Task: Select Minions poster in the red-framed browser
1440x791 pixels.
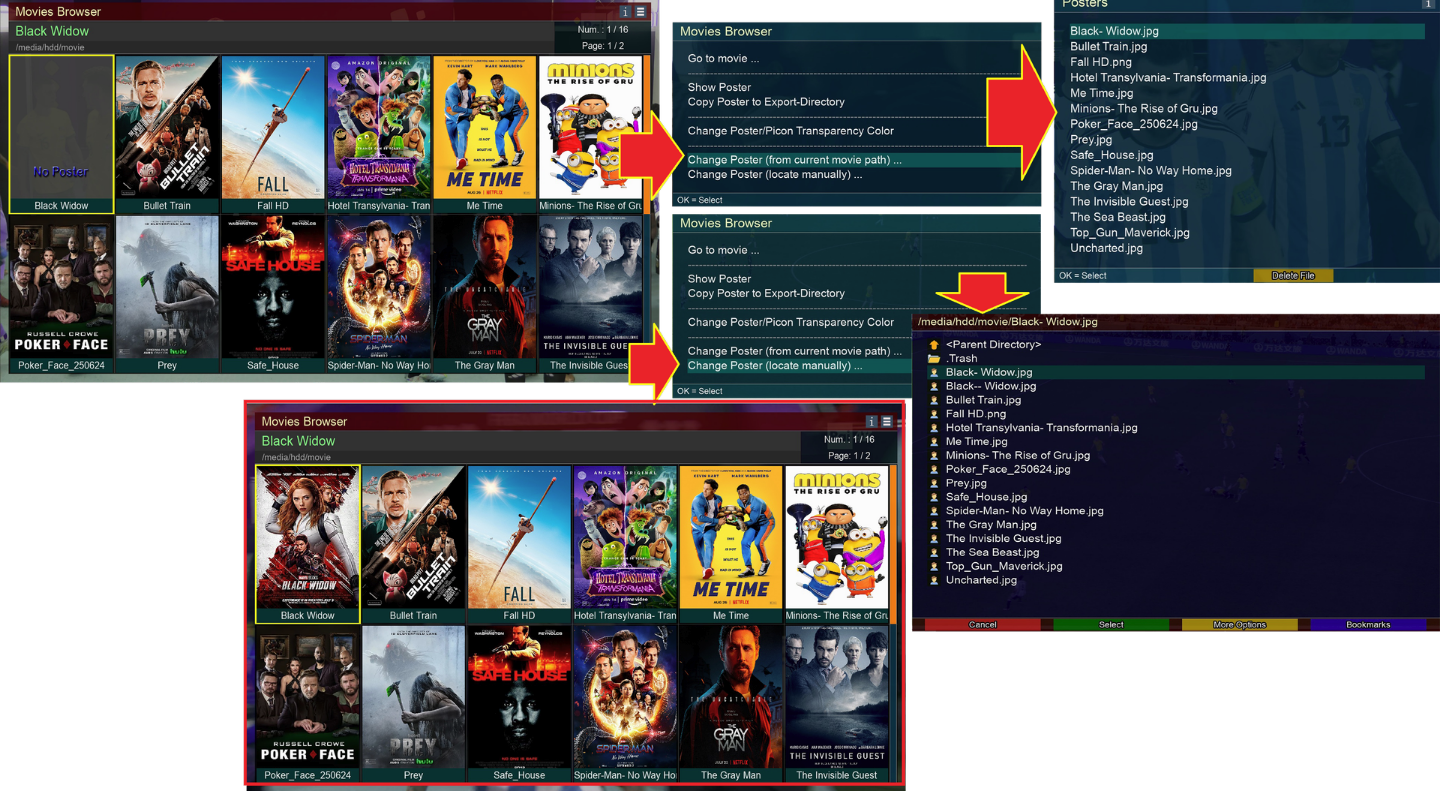Action: click(x=837, y=537)
